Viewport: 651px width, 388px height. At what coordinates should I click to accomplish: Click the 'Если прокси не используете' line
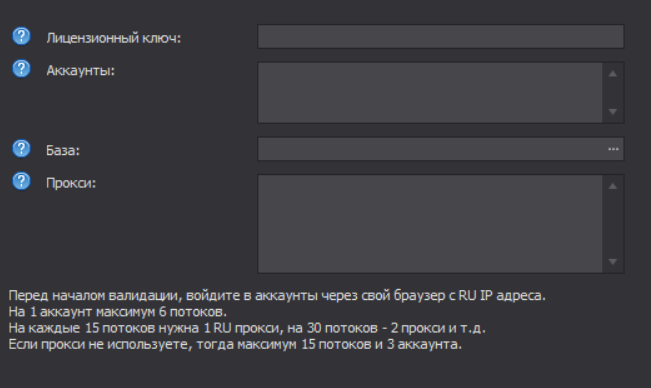[235, 344]
